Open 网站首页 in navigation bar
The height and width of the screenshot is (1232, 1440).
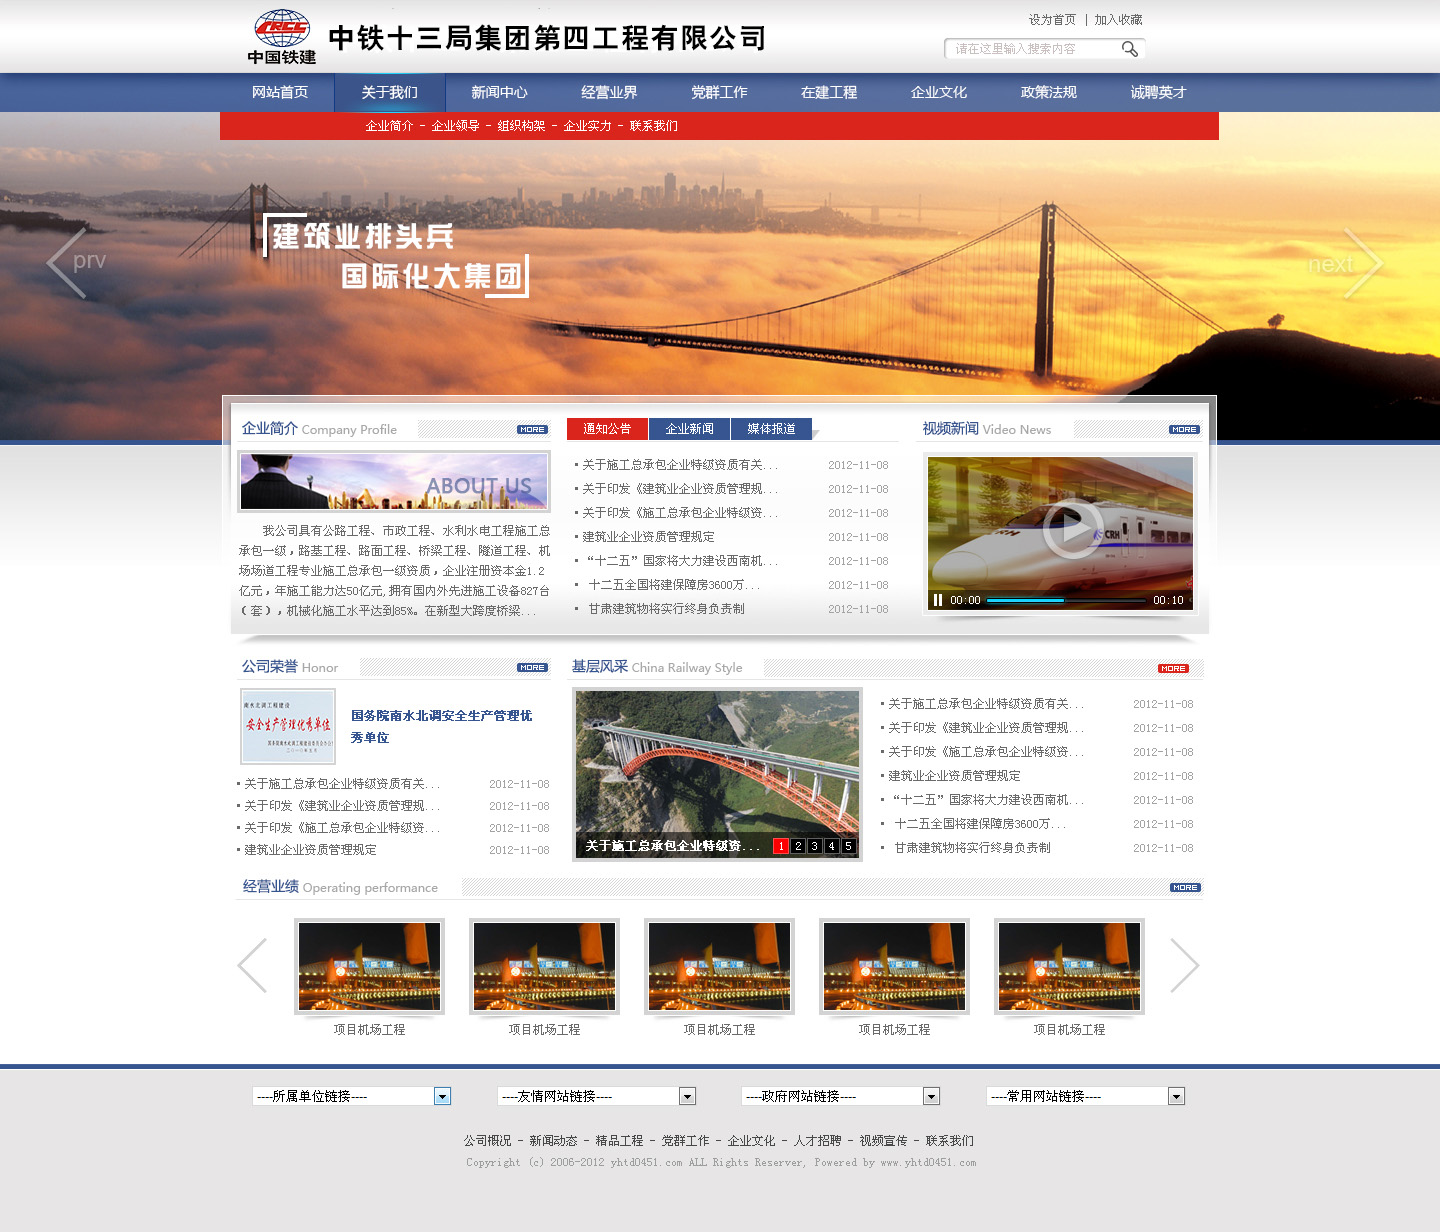click(280, 92)
